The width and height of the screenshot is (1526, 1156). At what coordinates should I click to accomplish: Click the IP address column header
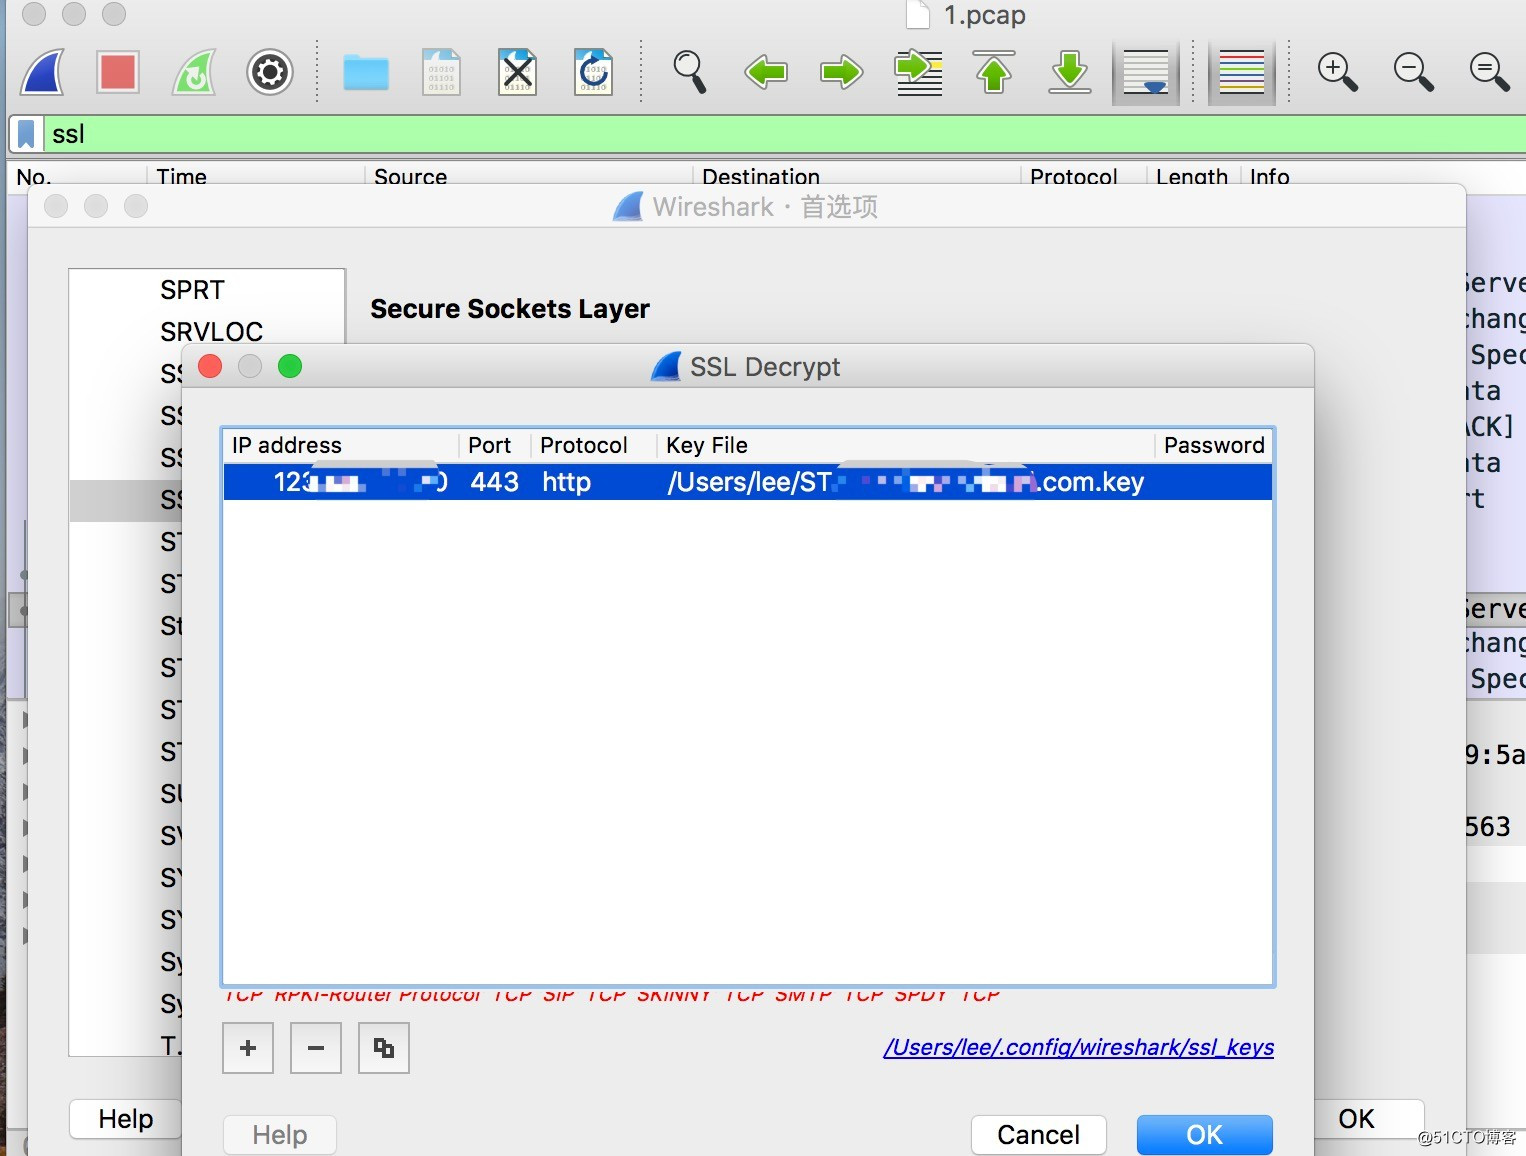click(x=340, y=445)
